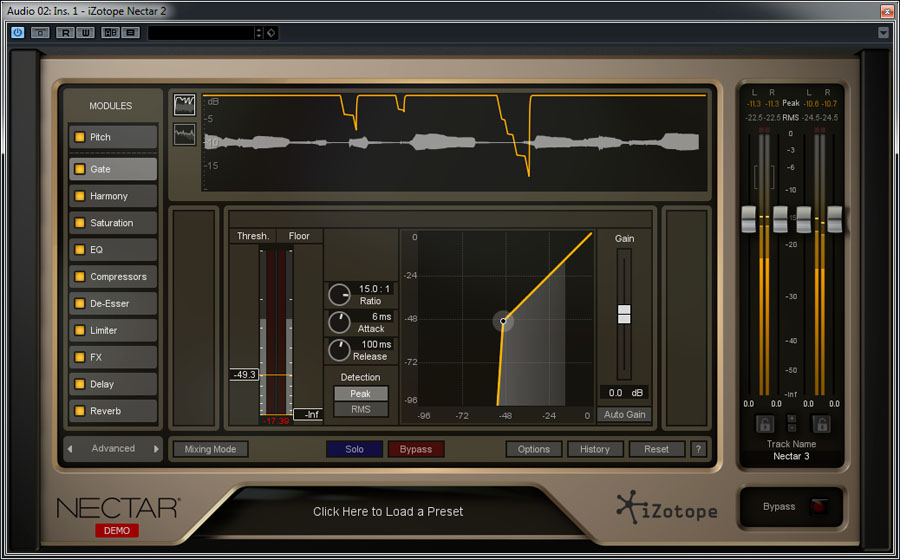This screenshot has width=900, height=560.
Task: Toggle the Reverb module on or off
Action: click(78, 411)
